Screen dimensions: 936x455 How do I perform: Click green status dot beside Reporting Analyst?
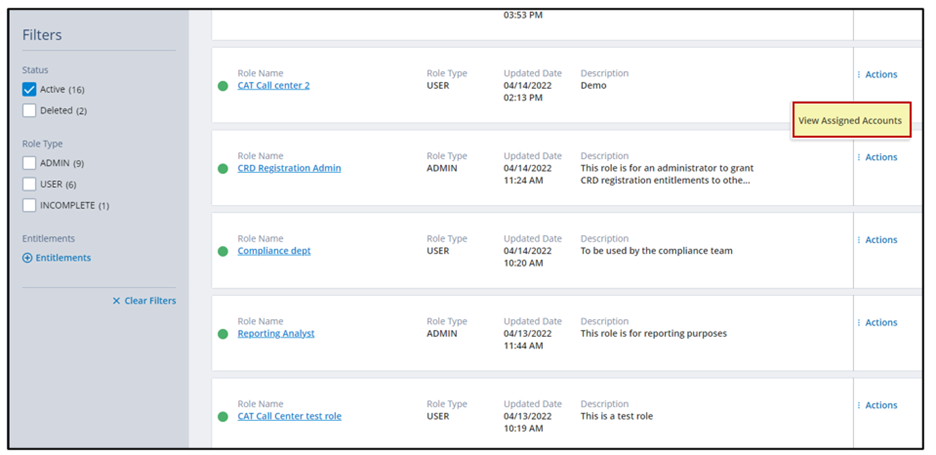click(223, 334)
